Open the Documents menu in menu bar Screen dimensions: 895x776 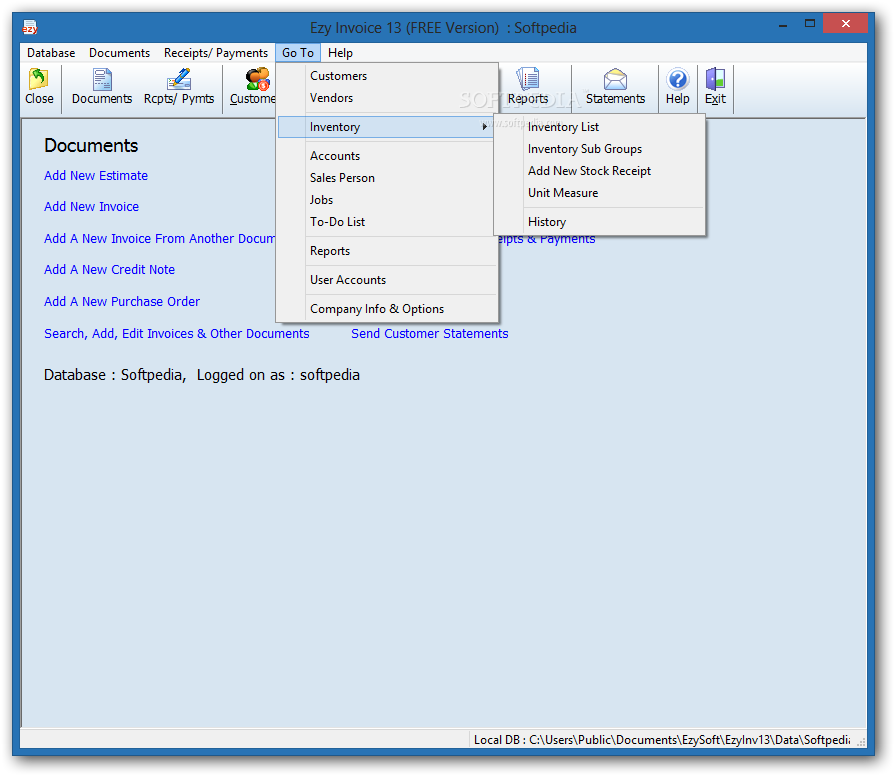point(119,52)
